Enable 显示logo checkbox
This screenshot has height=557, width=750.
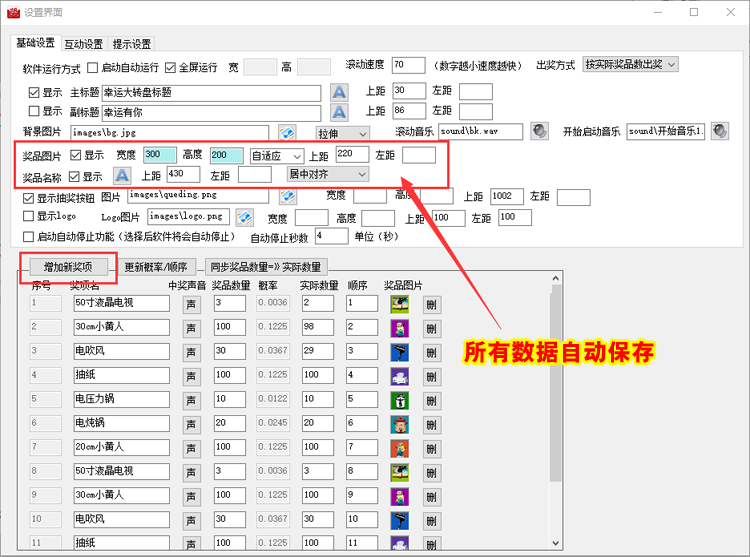[x=28, y=216]
